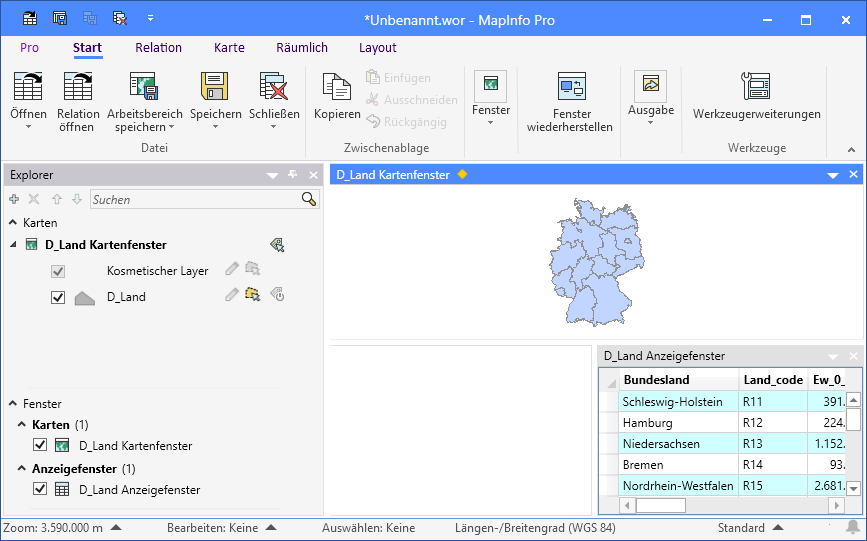
Task: Click notification bell in status bar
Action: point(853,527)
